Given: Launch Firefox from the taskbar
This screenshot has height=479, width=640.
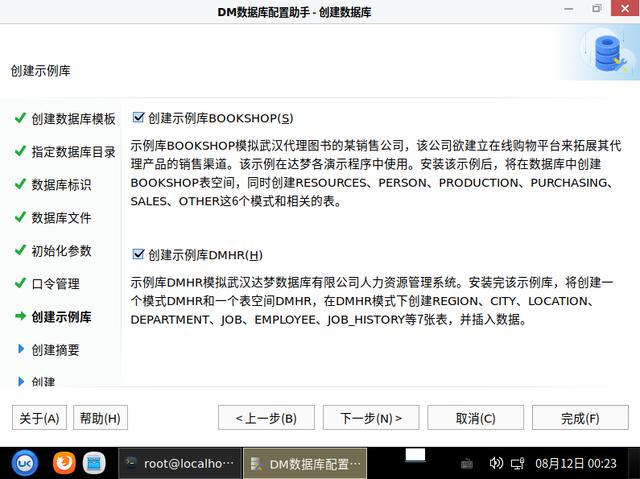Looking at the screenshot, I should point(64,463).
